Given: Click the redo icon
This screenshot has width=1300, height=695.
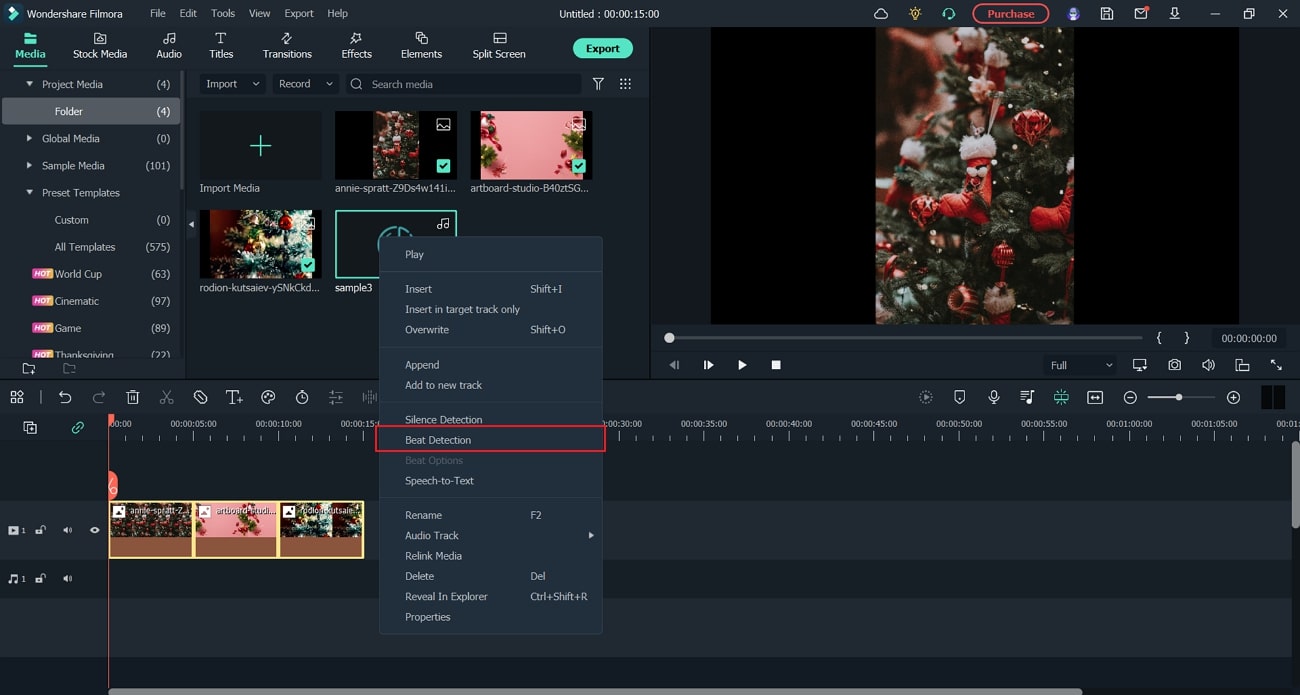Looking at the screenshot, I should point(99,397).
